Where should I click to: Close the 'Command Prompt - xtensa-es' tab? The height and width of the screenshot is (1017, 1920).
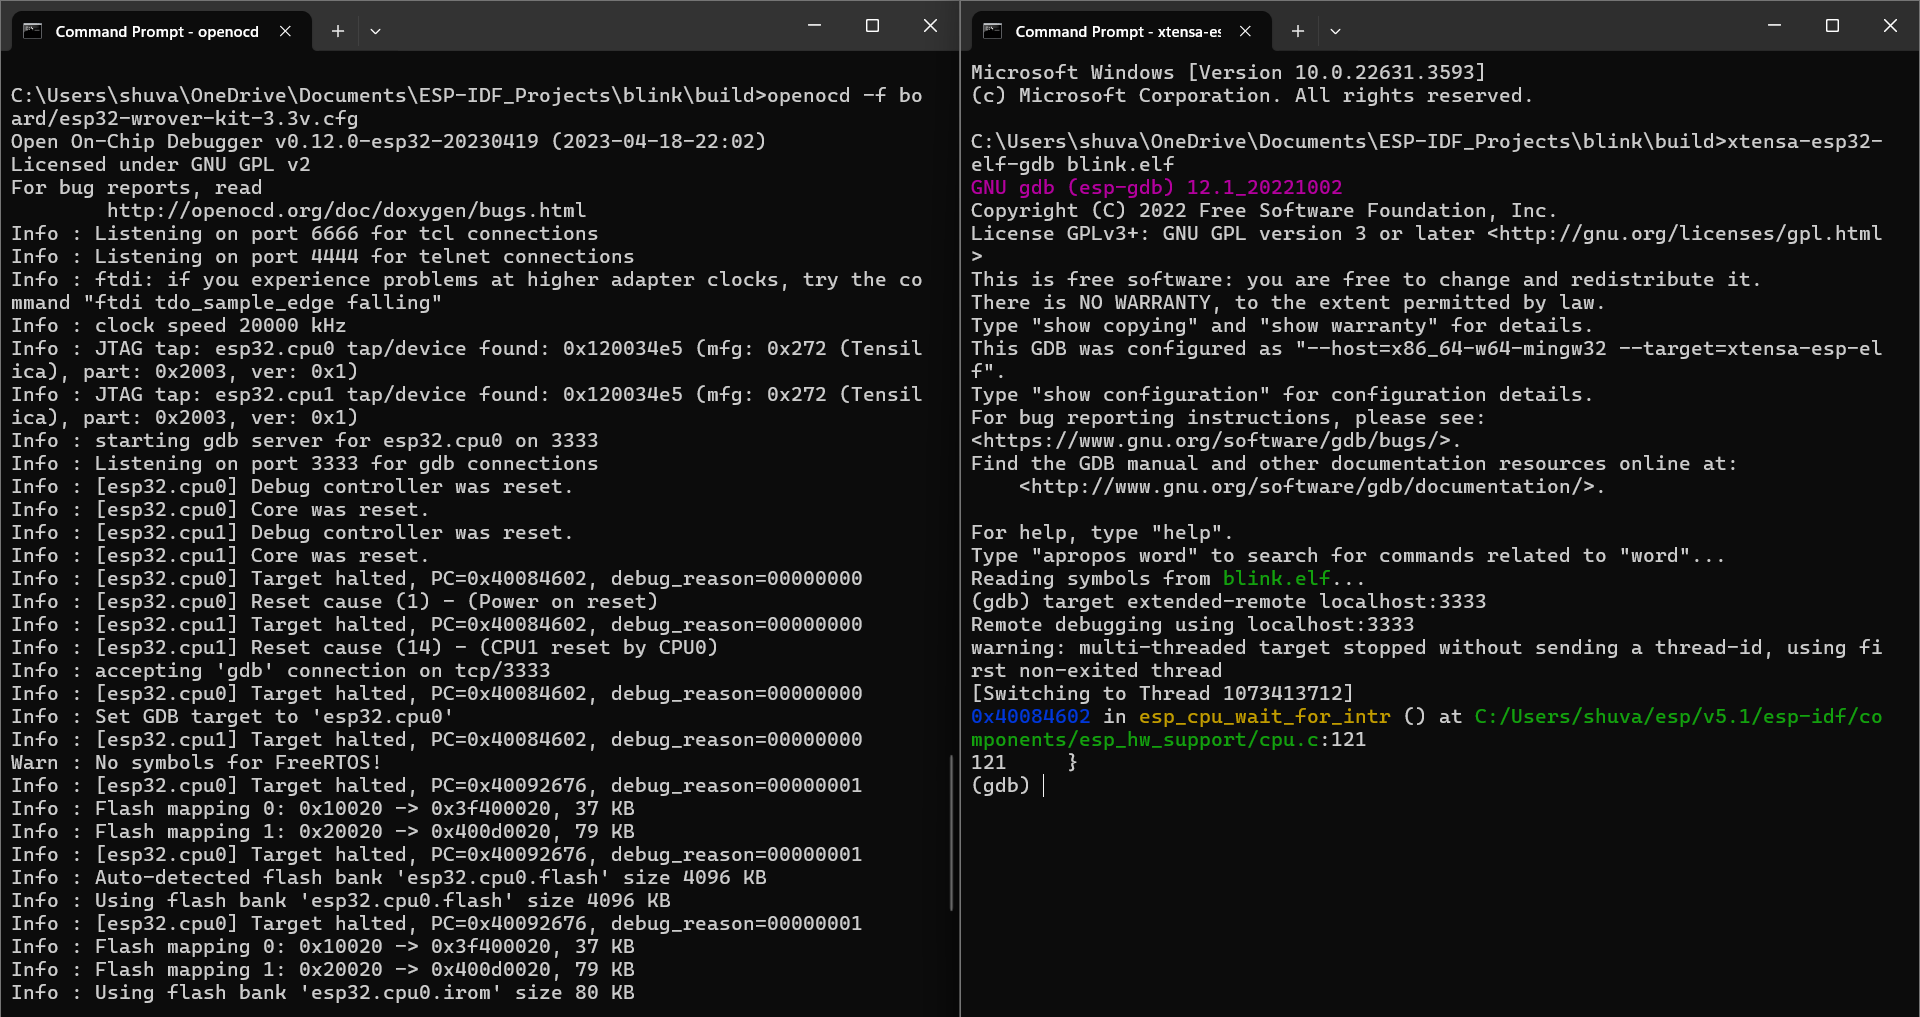1245,31
